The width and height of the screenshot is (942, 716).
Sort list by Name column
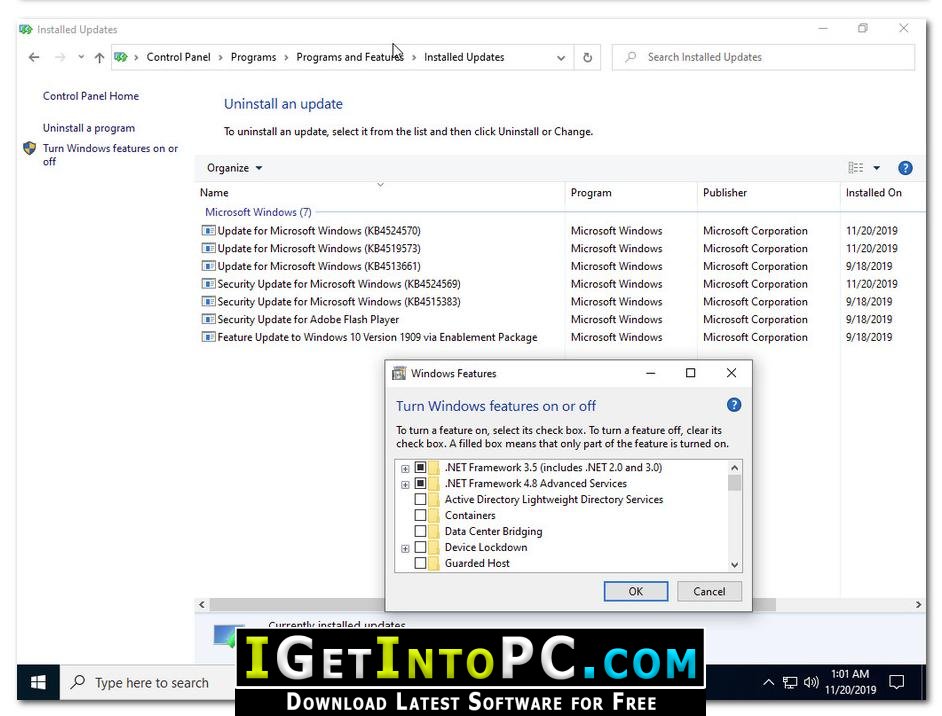(x=214, y=193)
